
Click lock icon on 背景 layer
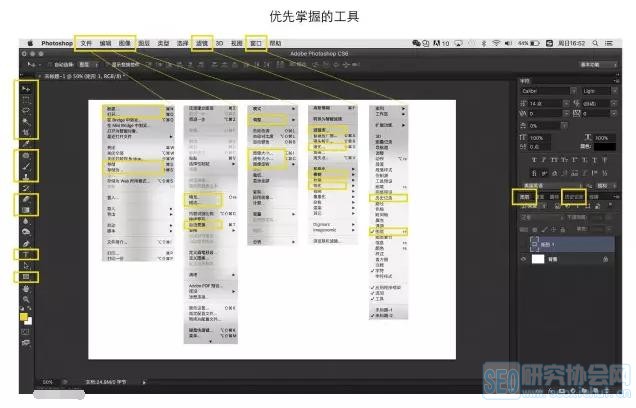(605, 259)
